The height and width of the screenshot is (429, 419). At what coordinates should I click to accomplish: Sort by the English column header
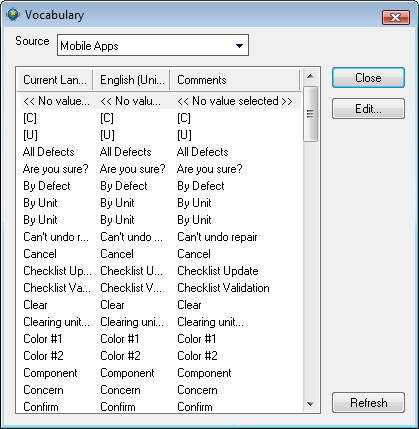(x=132, y=80)
